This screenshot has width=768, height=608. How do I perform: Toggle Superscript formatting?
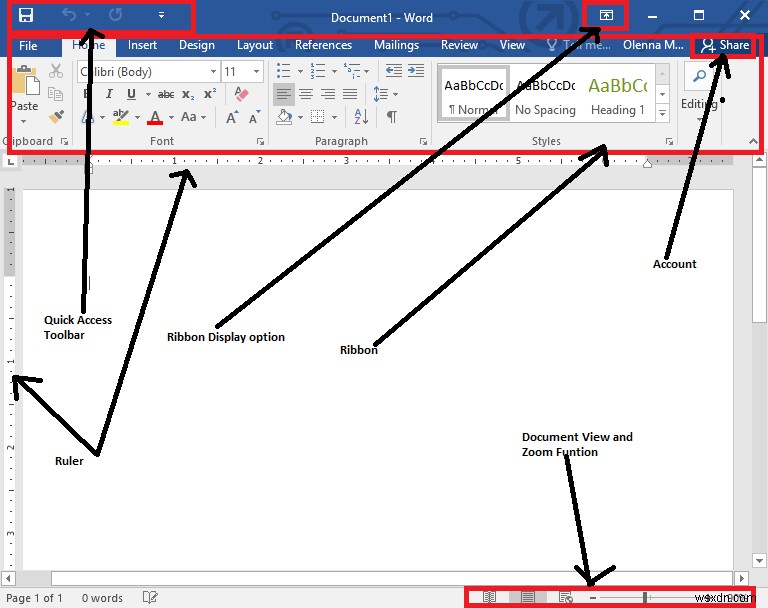click(x=210, y=94)
